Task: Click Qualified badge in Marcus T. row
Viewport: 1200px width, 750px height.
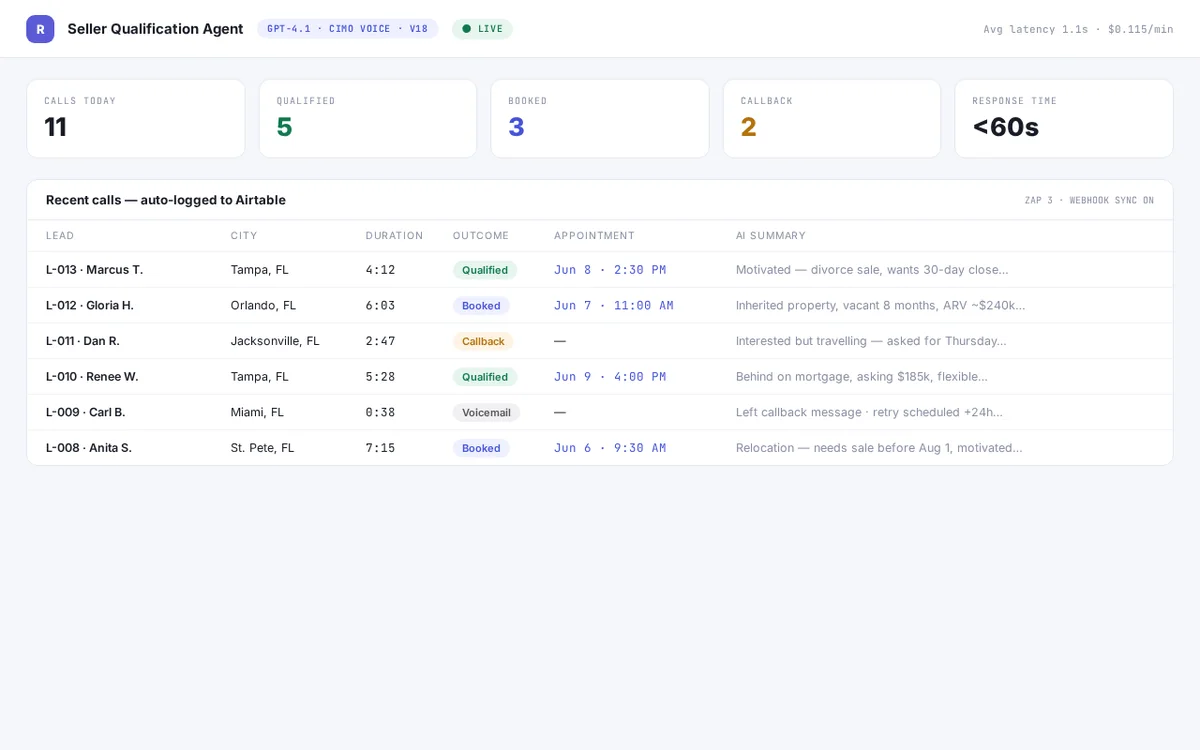Action: [x=485, y=270]
